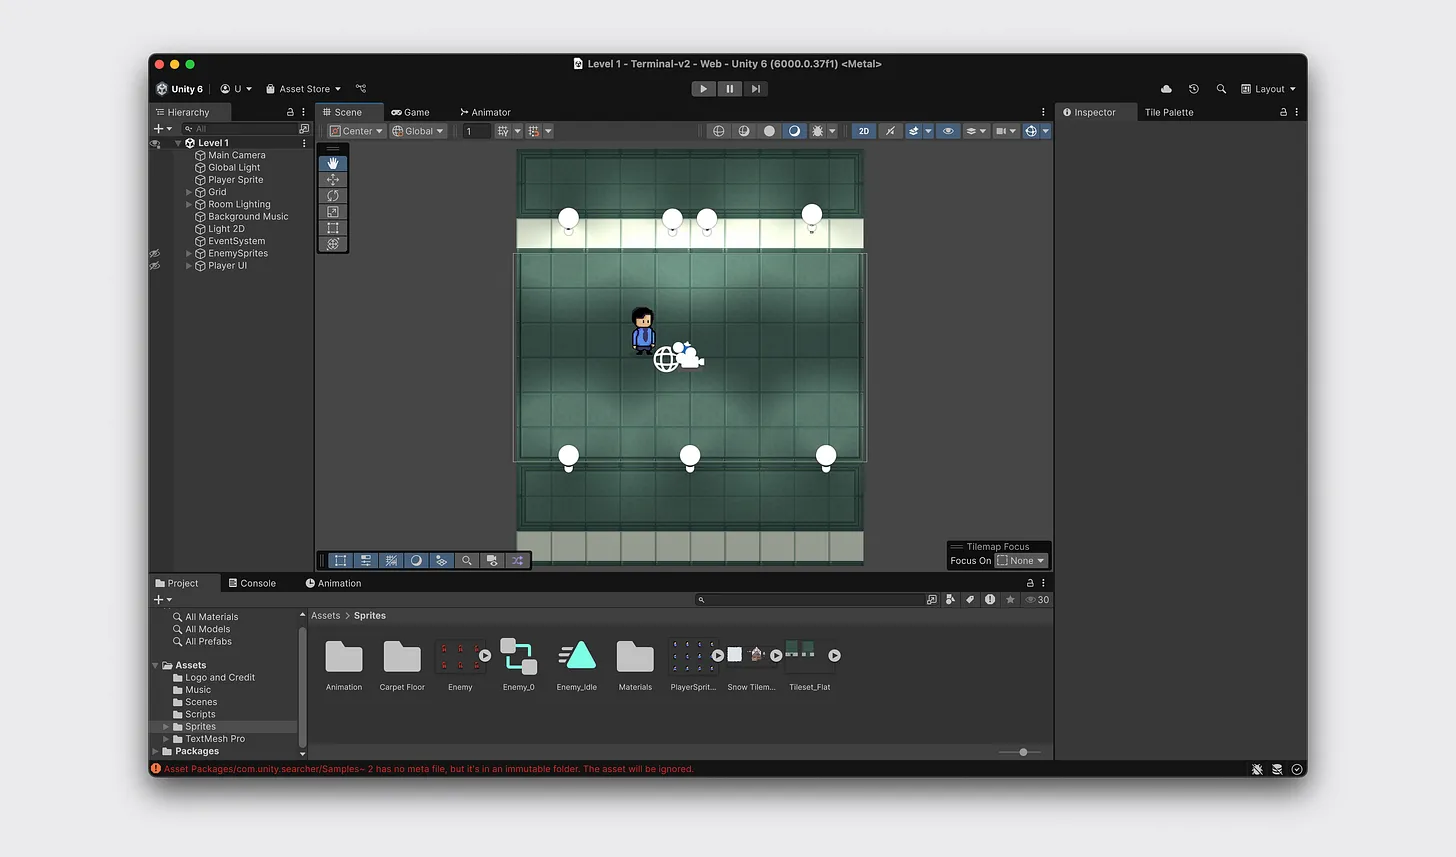Screen dimensions: 1456x857
Task: Adjust the Project thumbnail size slider
Action: (x=1021, y=751)
